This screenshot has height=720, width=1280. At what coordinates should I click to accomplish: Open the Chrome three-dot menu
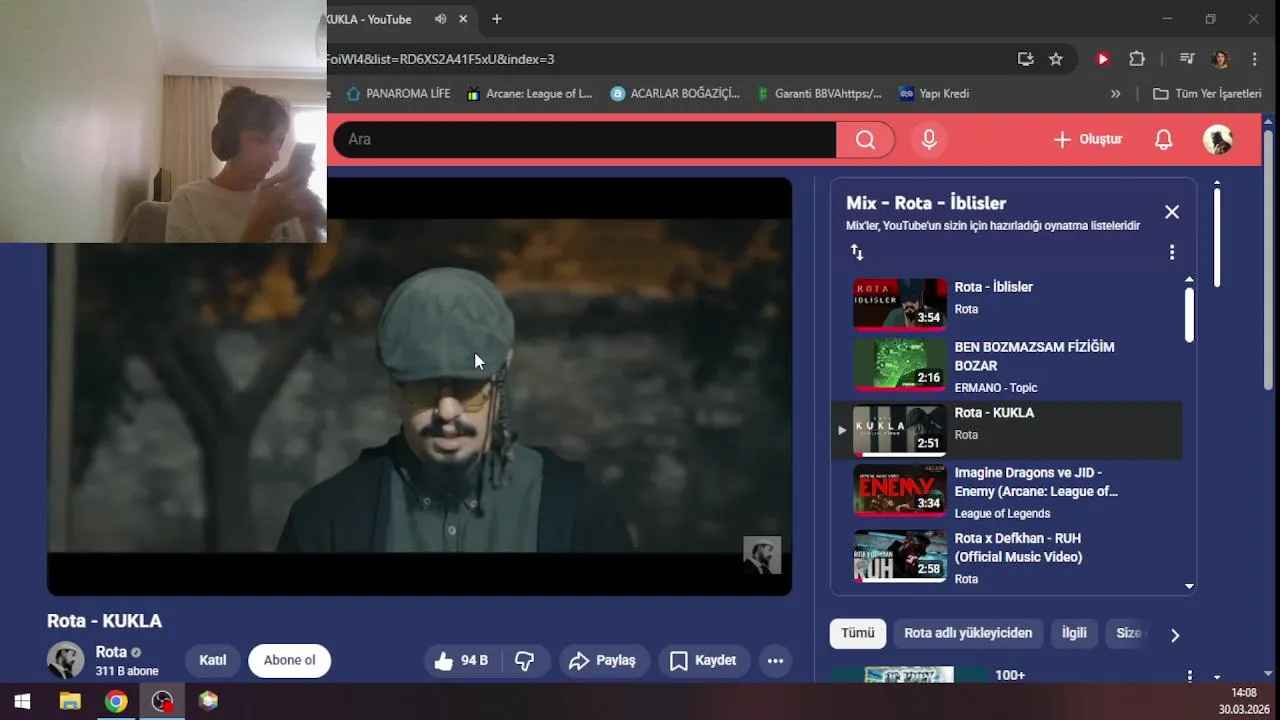tap(1254, 59)
